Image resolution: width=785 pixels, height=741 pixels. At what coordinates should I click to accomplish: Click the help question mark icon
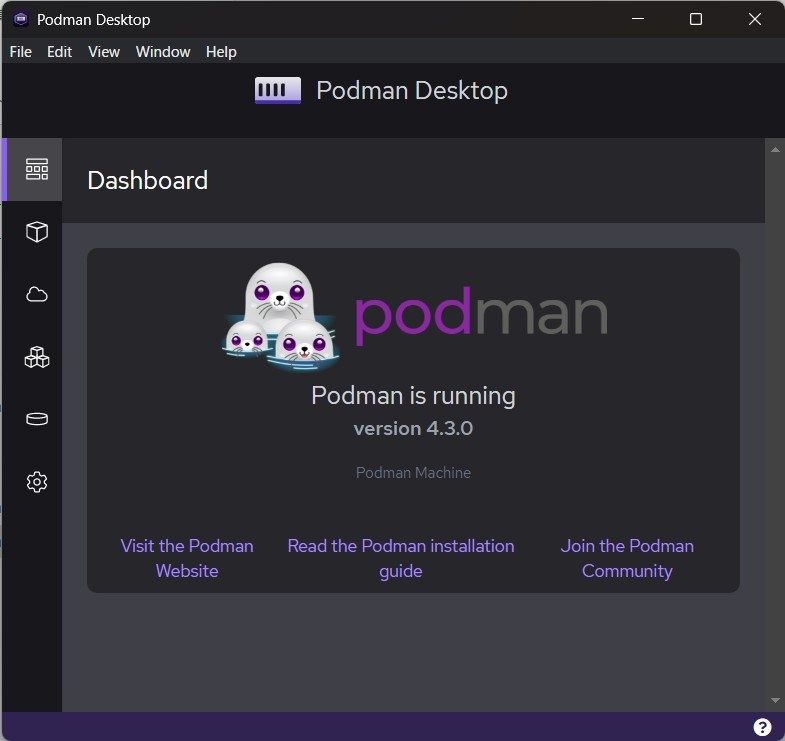tap(762, 727)
